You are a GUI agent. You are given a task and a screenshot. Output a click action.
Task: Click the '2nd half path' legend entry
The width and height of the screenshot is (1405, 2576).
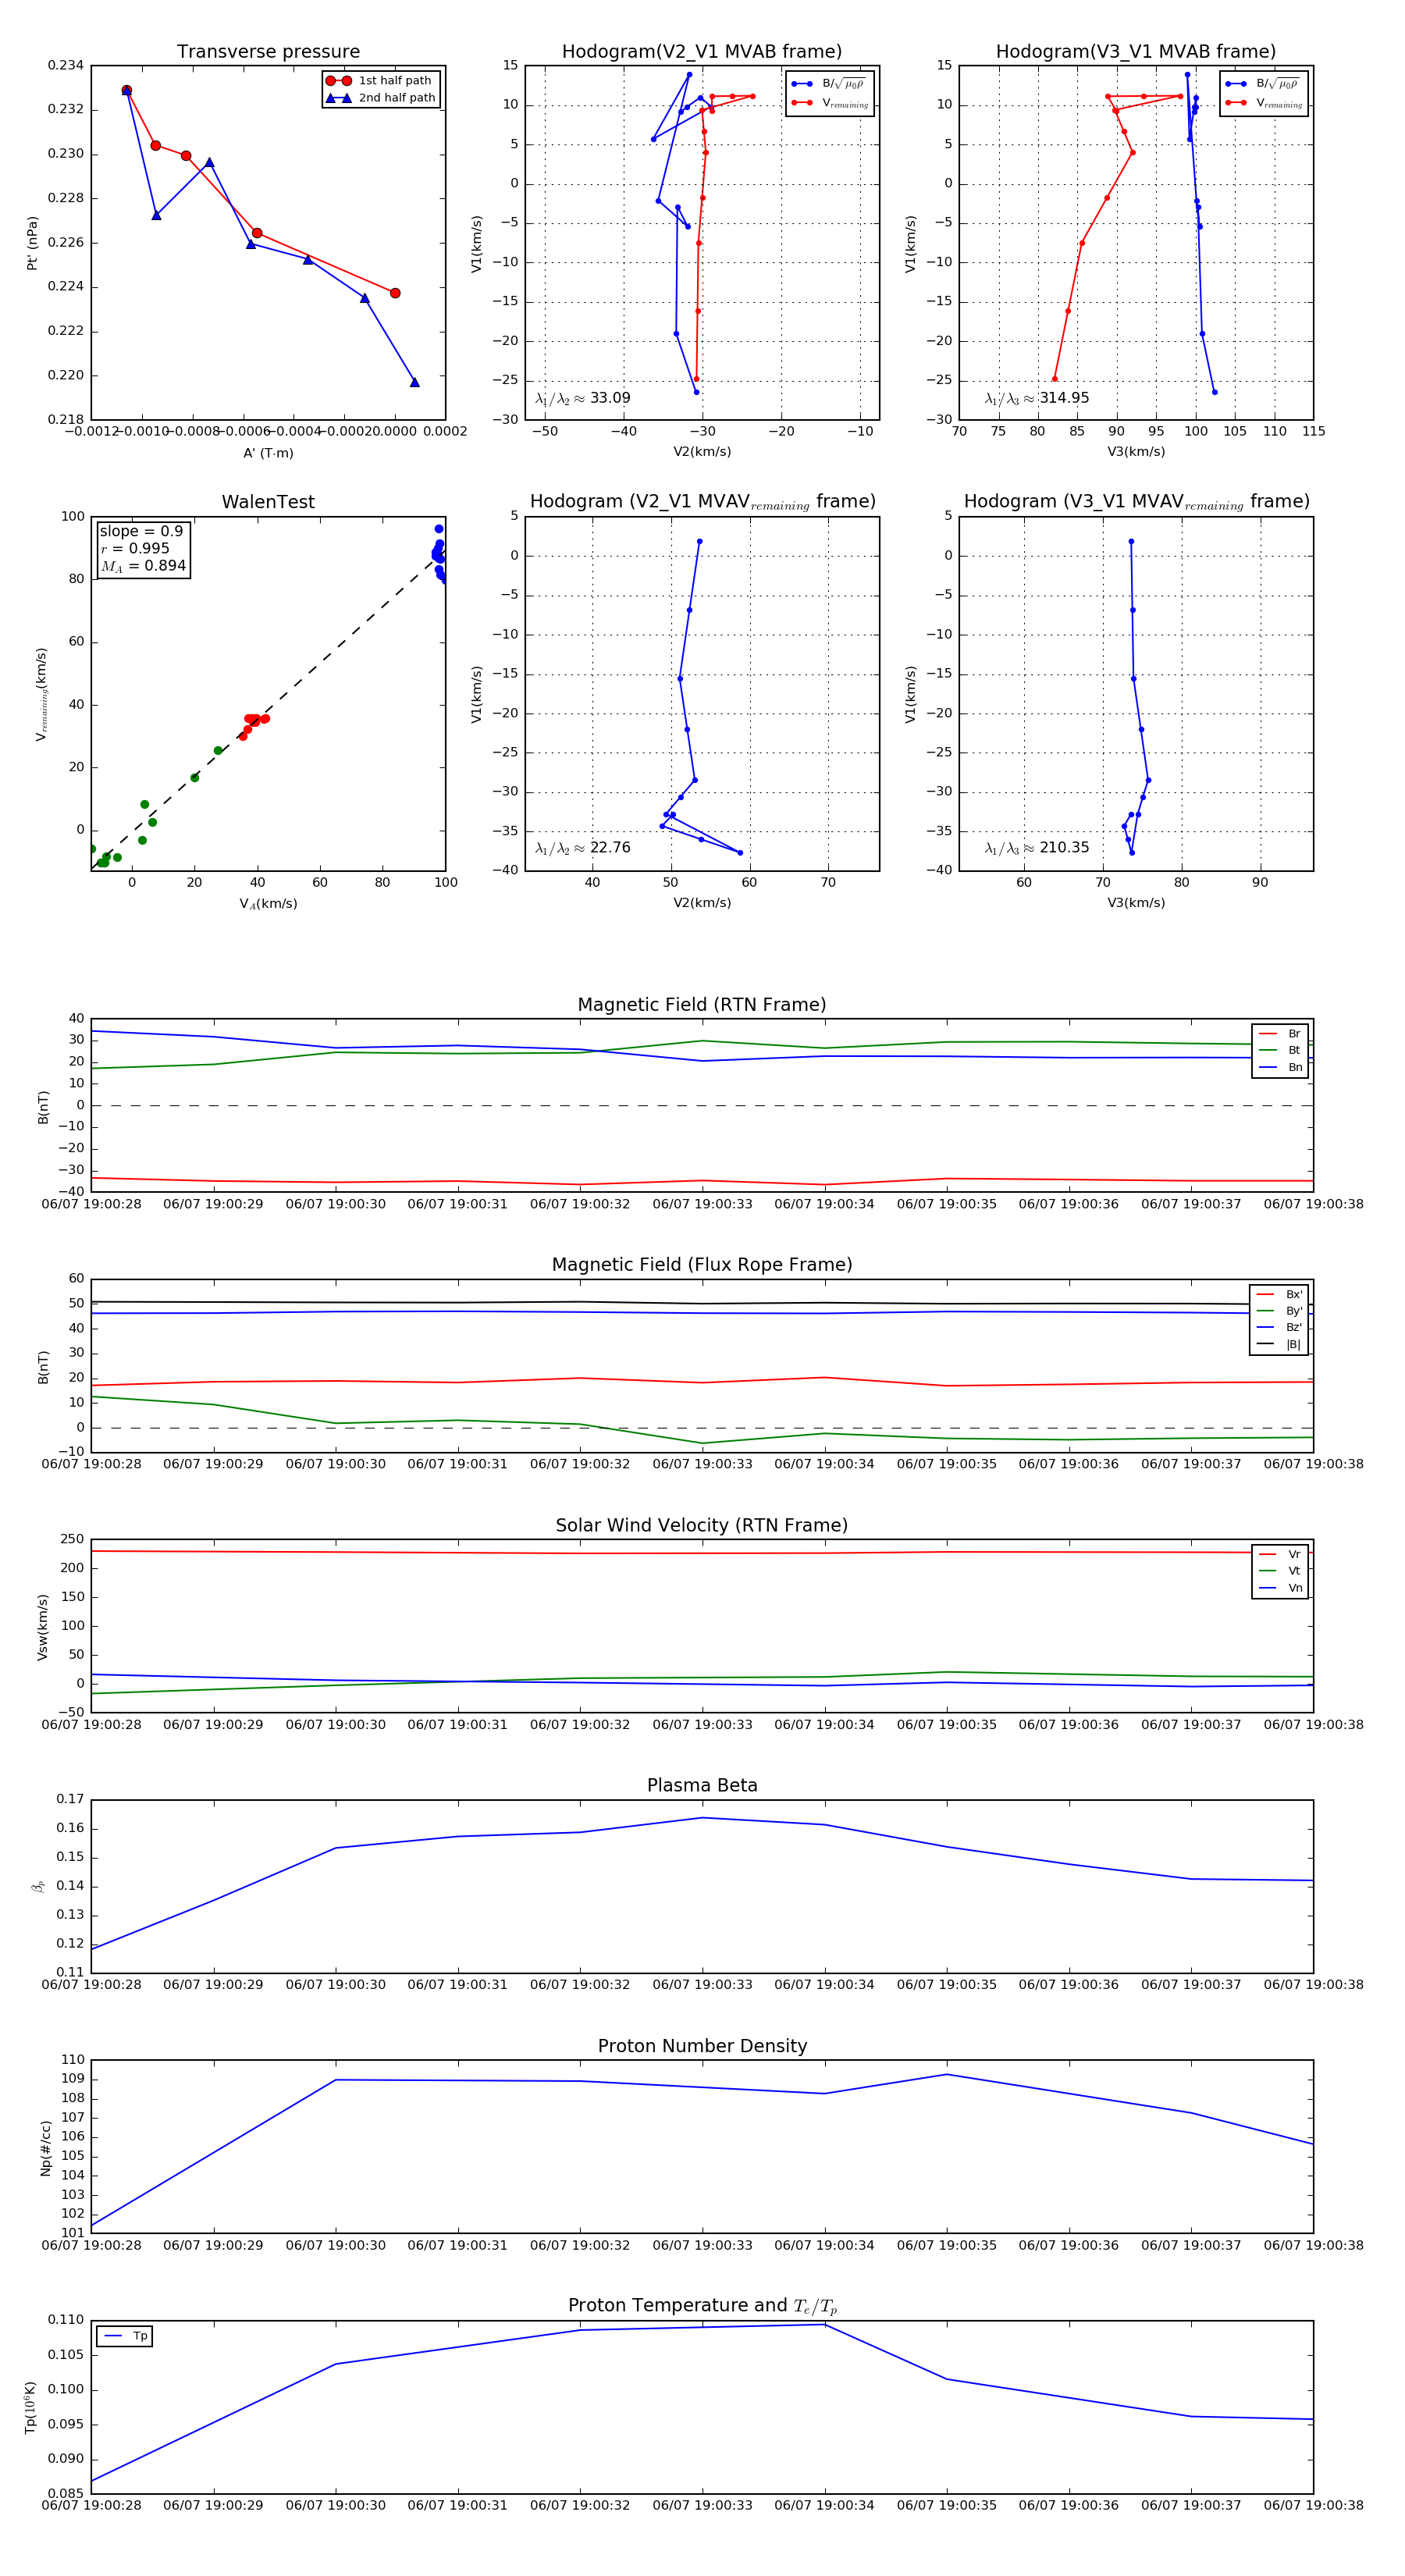pyautogui.click(x=381, y=98)
